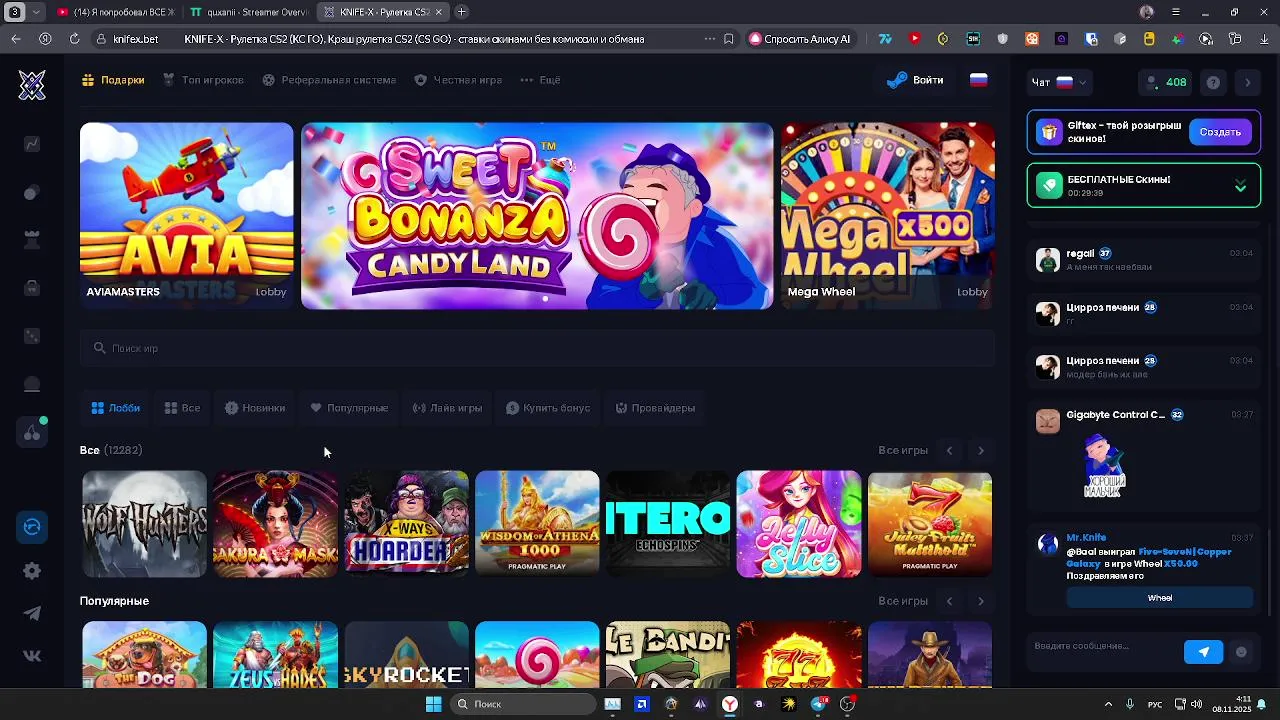Open the cherry slots icon in sidebar
1280x720 pixels.
(x=32, y=433)
